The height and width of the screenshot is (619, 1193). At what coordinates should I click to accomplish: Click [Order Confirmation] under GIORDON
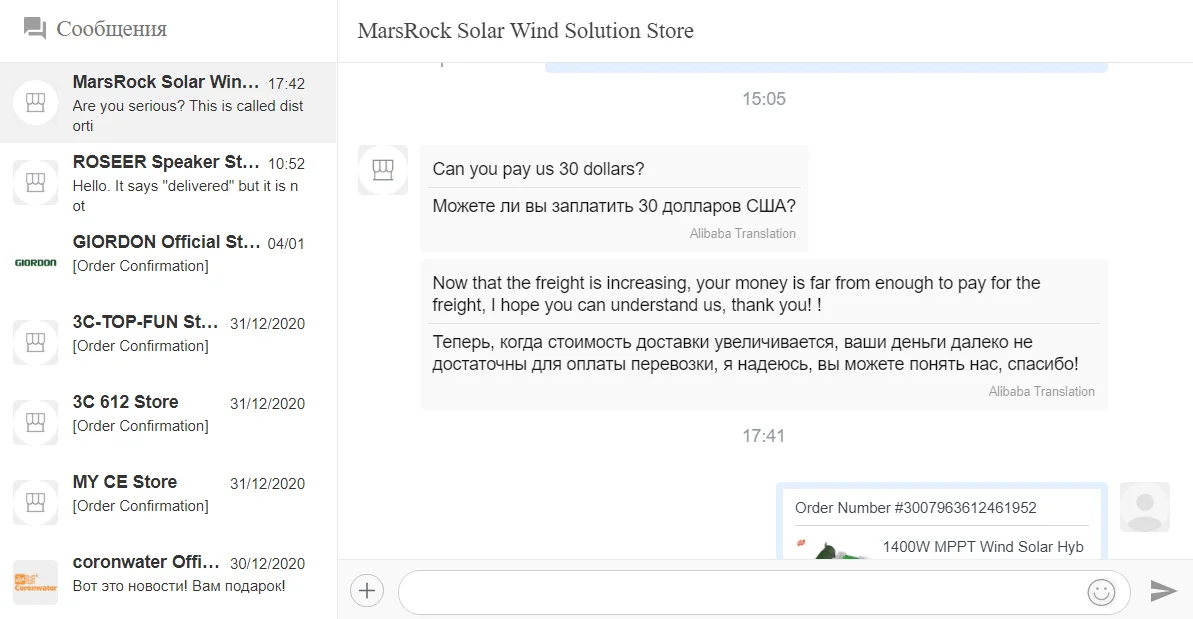(x=141, y=265)
